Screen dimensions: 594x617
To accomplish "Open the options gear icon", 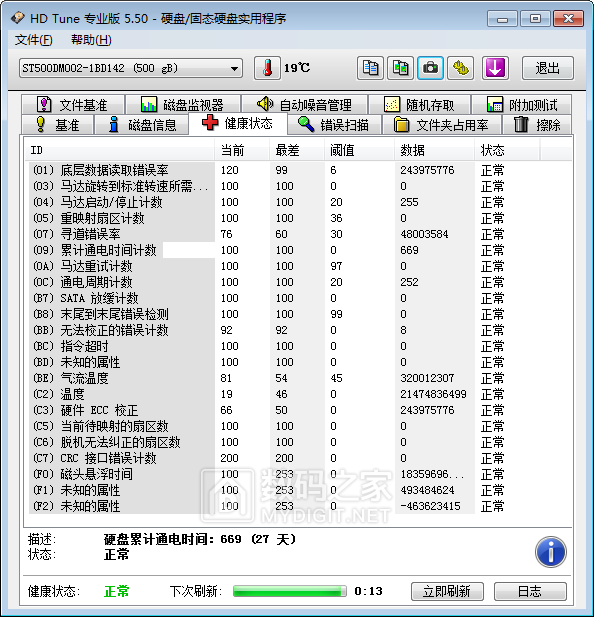I will (x=460, y=68).
